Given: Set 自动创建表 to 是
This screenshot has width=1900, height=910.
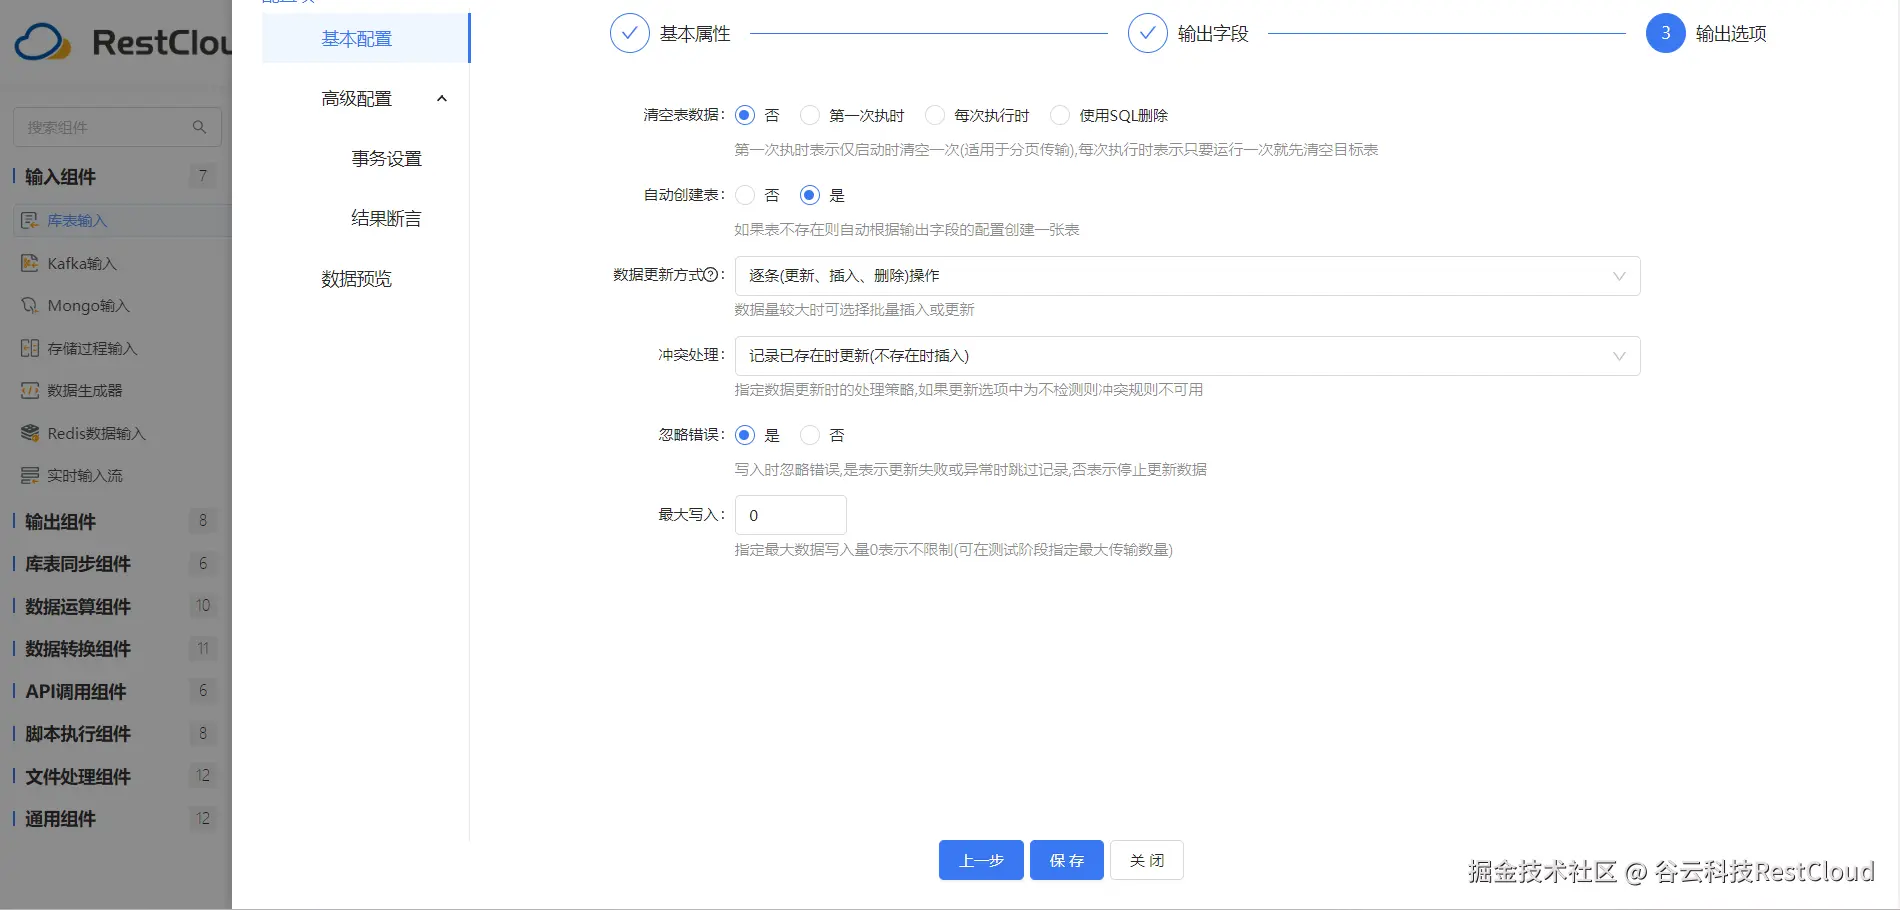Looking at the screenshot, I should [x=810, y=195].
